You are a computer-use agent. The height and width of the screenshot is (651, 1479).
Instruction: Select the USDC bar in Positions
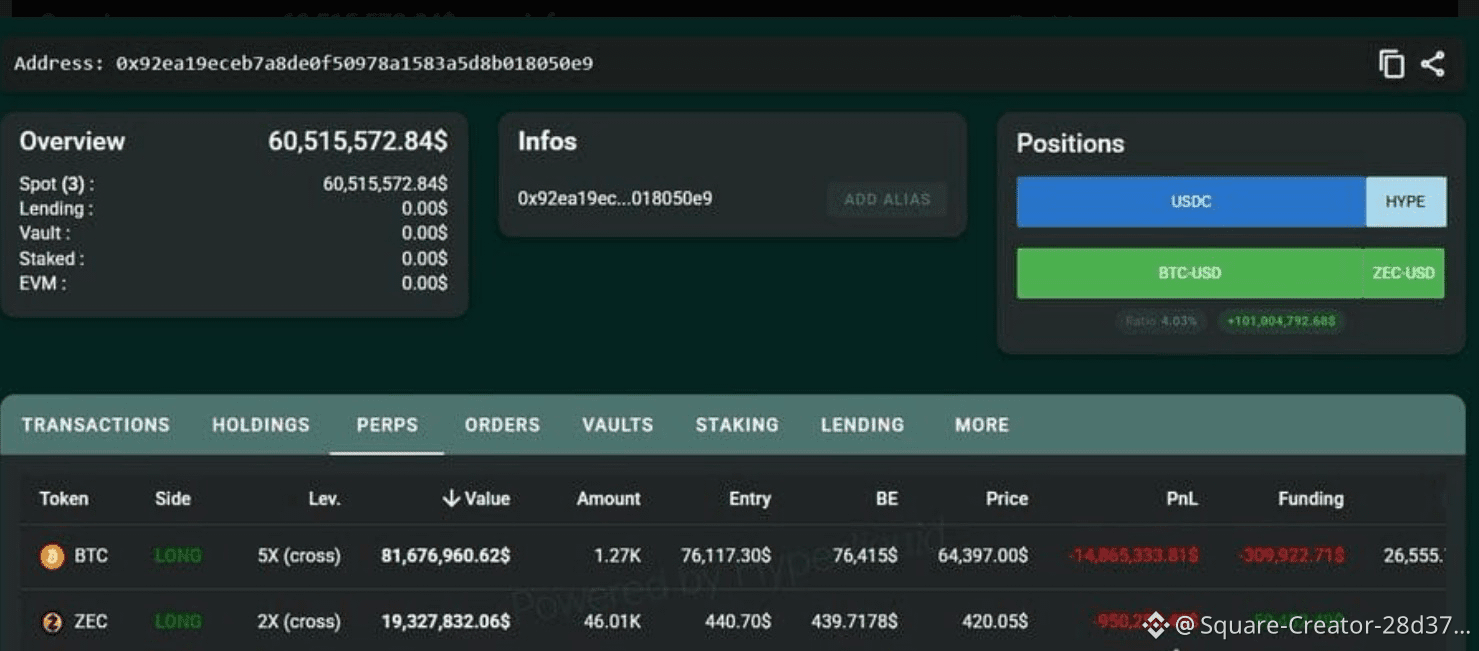1191,202
